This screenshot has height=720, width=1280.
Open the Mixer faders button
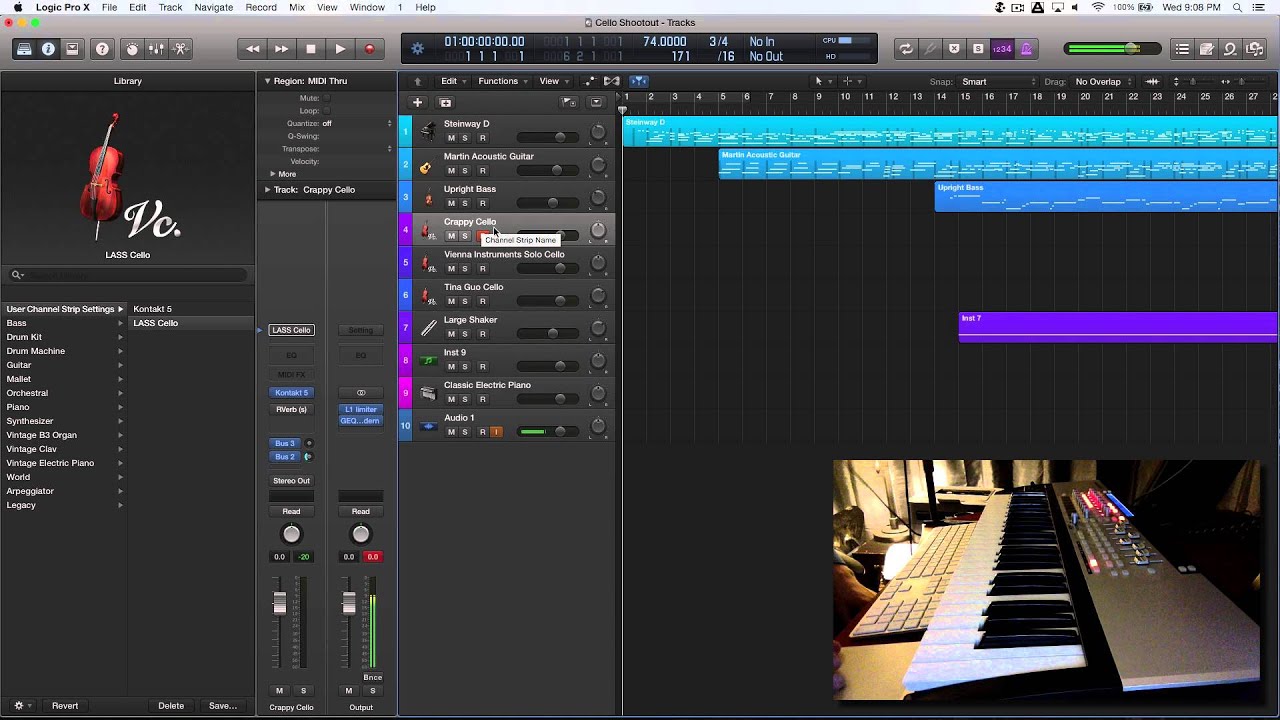[156, 49]
